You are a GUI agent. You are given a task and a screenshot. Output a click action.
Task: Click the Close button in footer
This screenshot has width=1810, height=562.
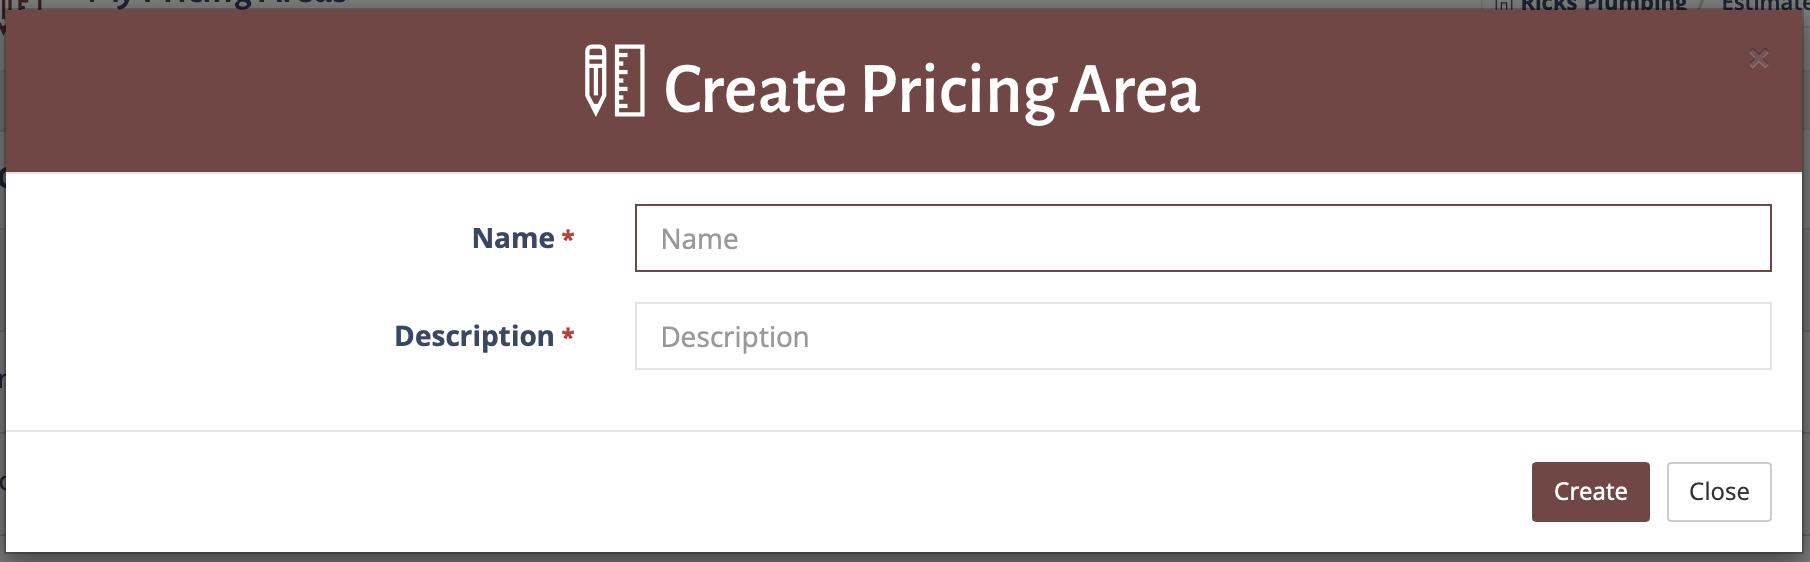click(x=1719, y=492)
